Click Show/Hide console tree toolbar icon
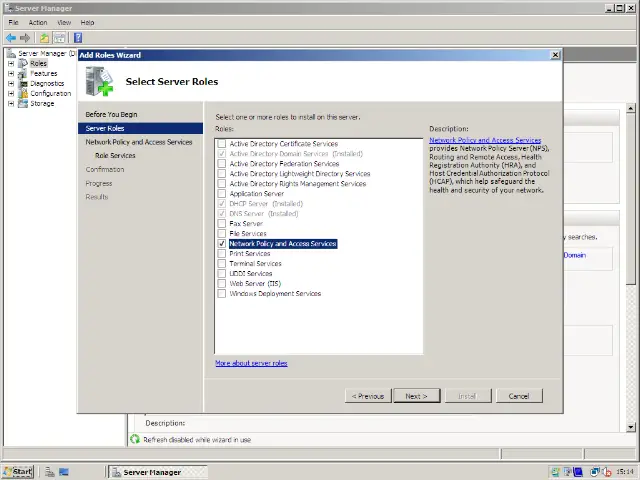The width and height of the screenshot is (640, 480). [60, 38]
